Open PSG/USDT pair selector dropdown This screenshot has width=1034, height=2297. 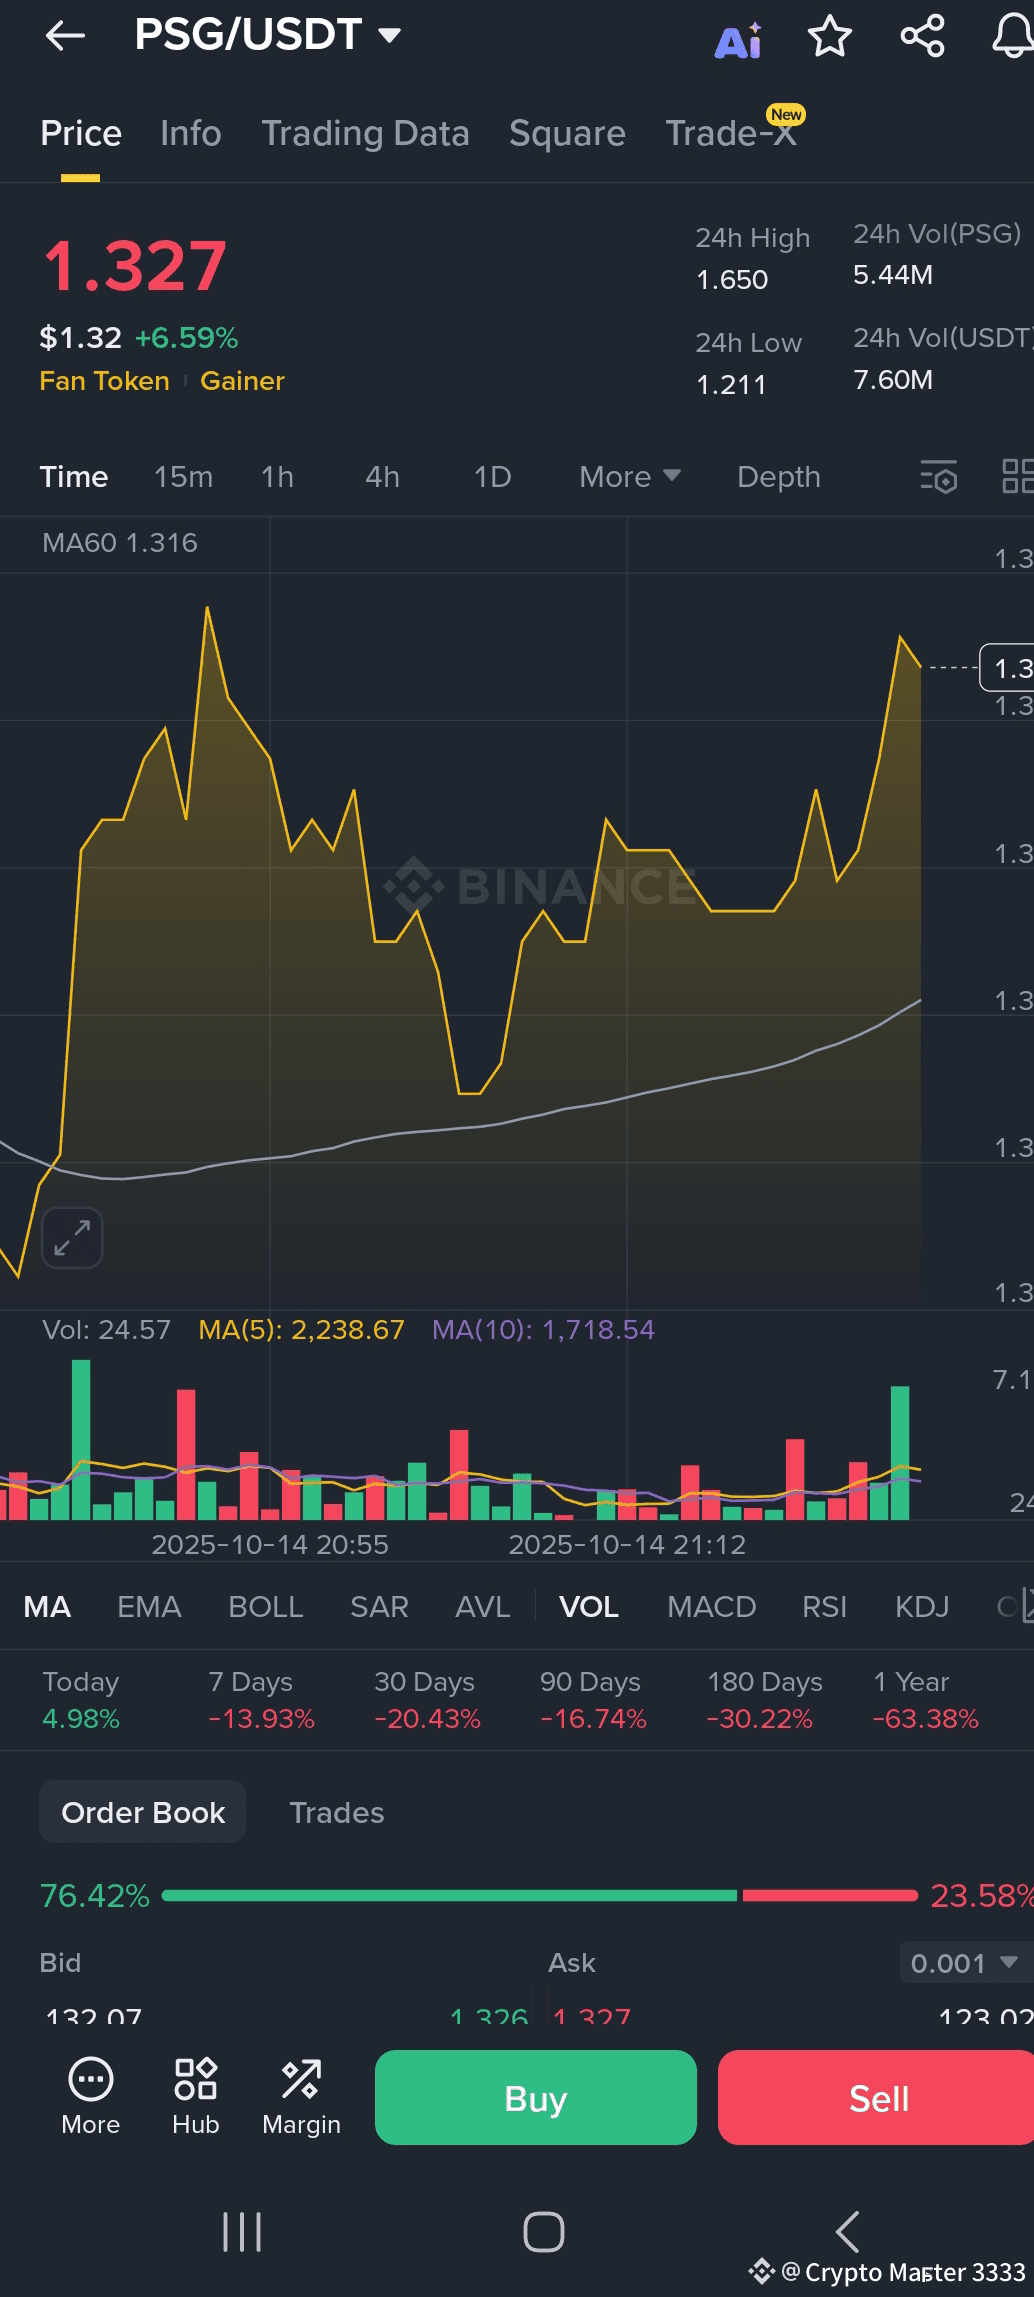(268, 35)
